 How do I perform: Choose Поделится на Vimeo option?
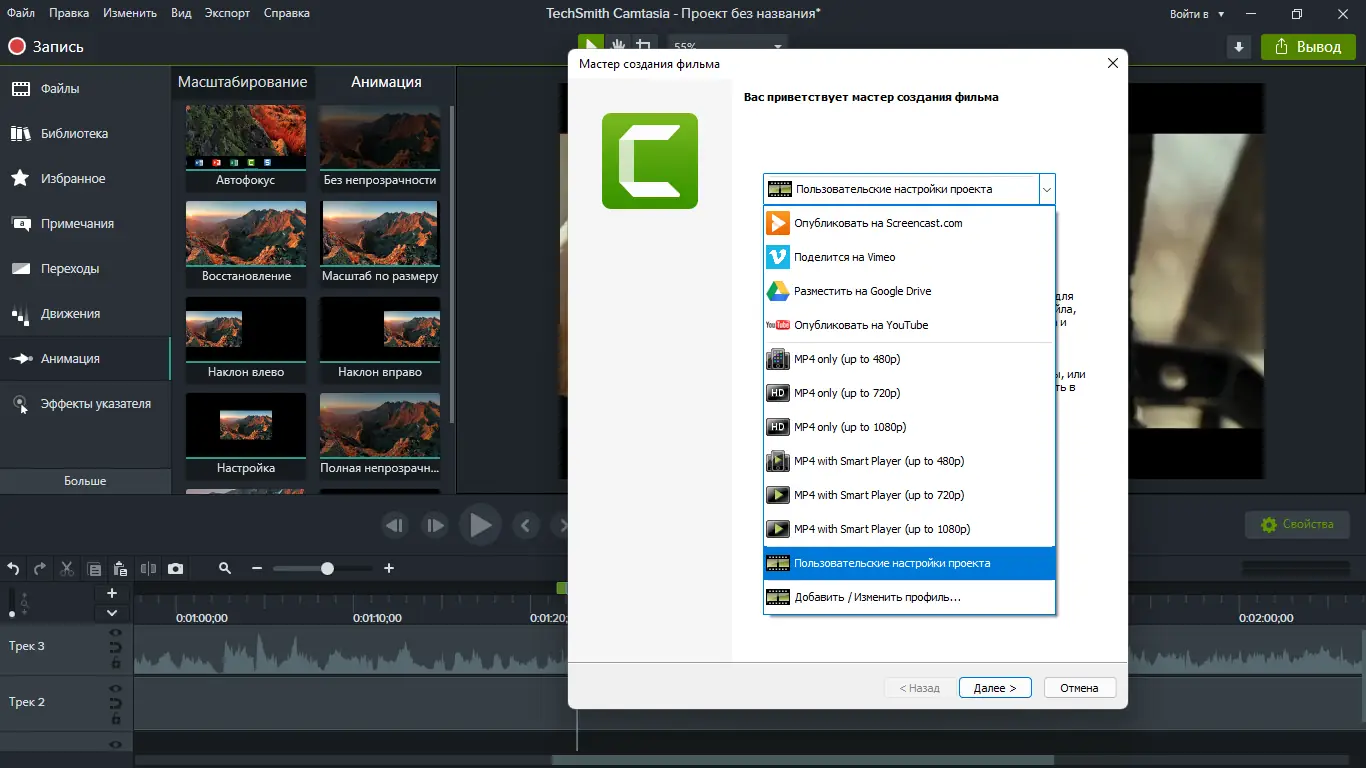[x=909, y=257]
